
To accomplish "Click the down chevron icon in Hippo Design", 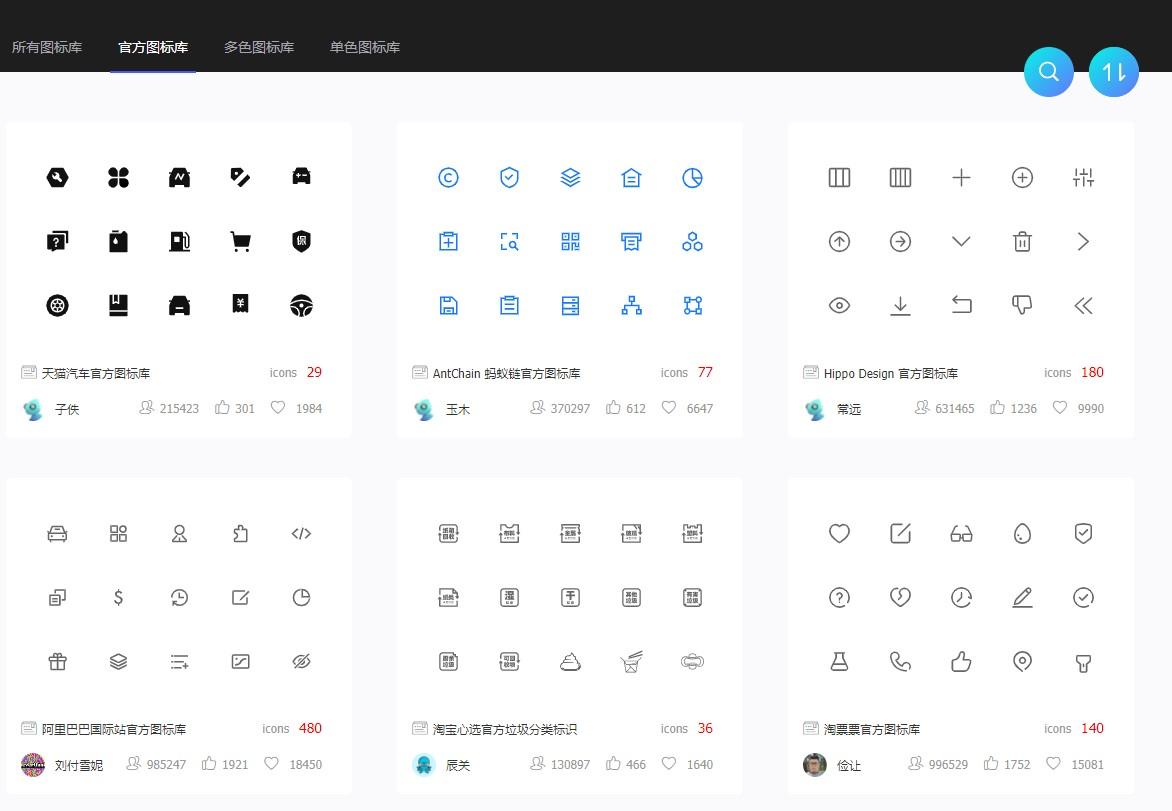I will (x=961, y=241).
